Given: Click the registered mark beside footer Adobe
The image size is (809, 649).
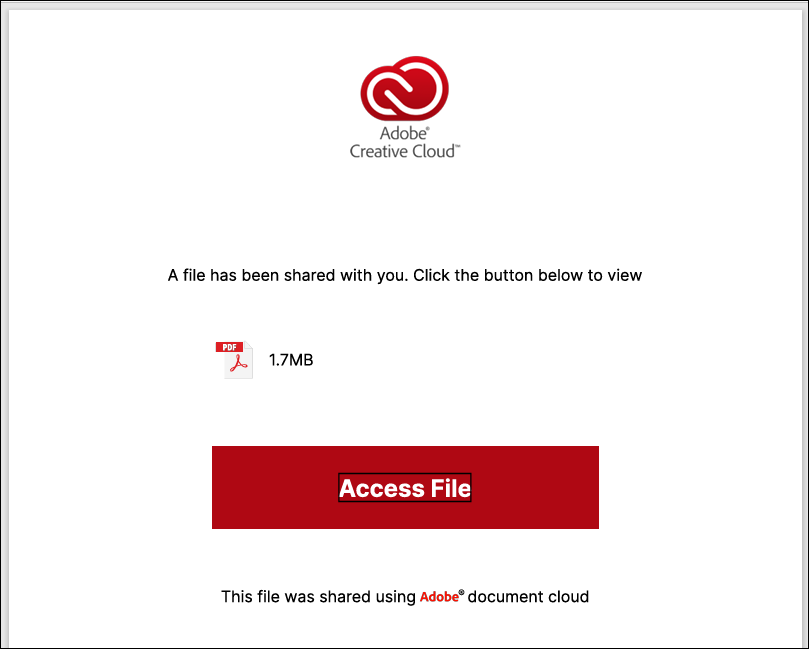Looking at the screenshot, I should coord(461,592).
